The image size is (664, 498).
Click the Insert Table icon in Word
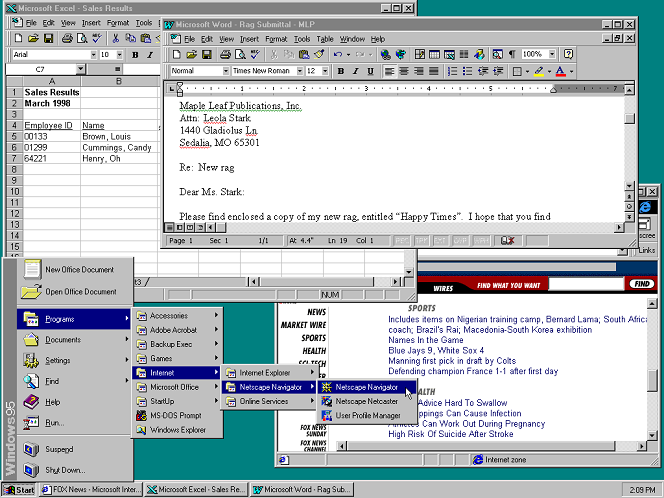[434, 54]
